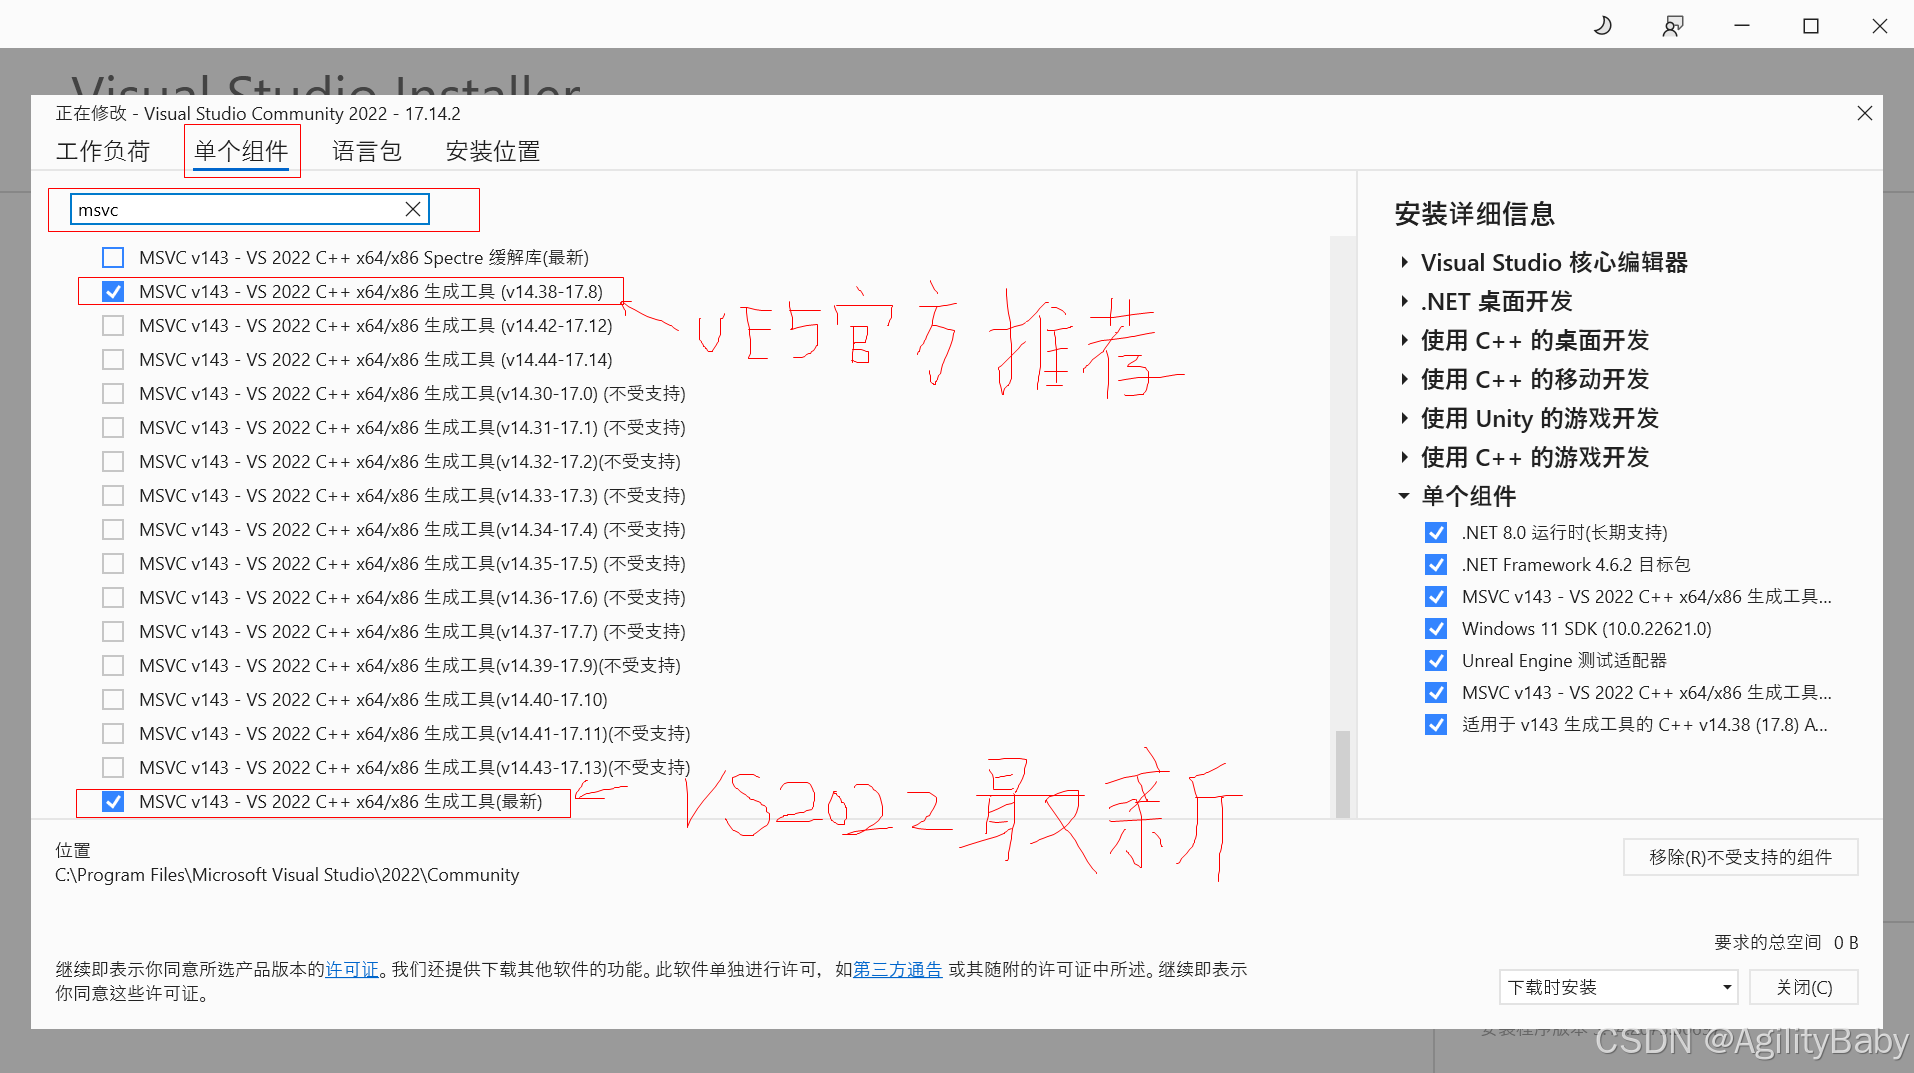Open the 下载时安装 dropdown
Viewport: 1914px width, 1073px height.
pos(1618,988)
